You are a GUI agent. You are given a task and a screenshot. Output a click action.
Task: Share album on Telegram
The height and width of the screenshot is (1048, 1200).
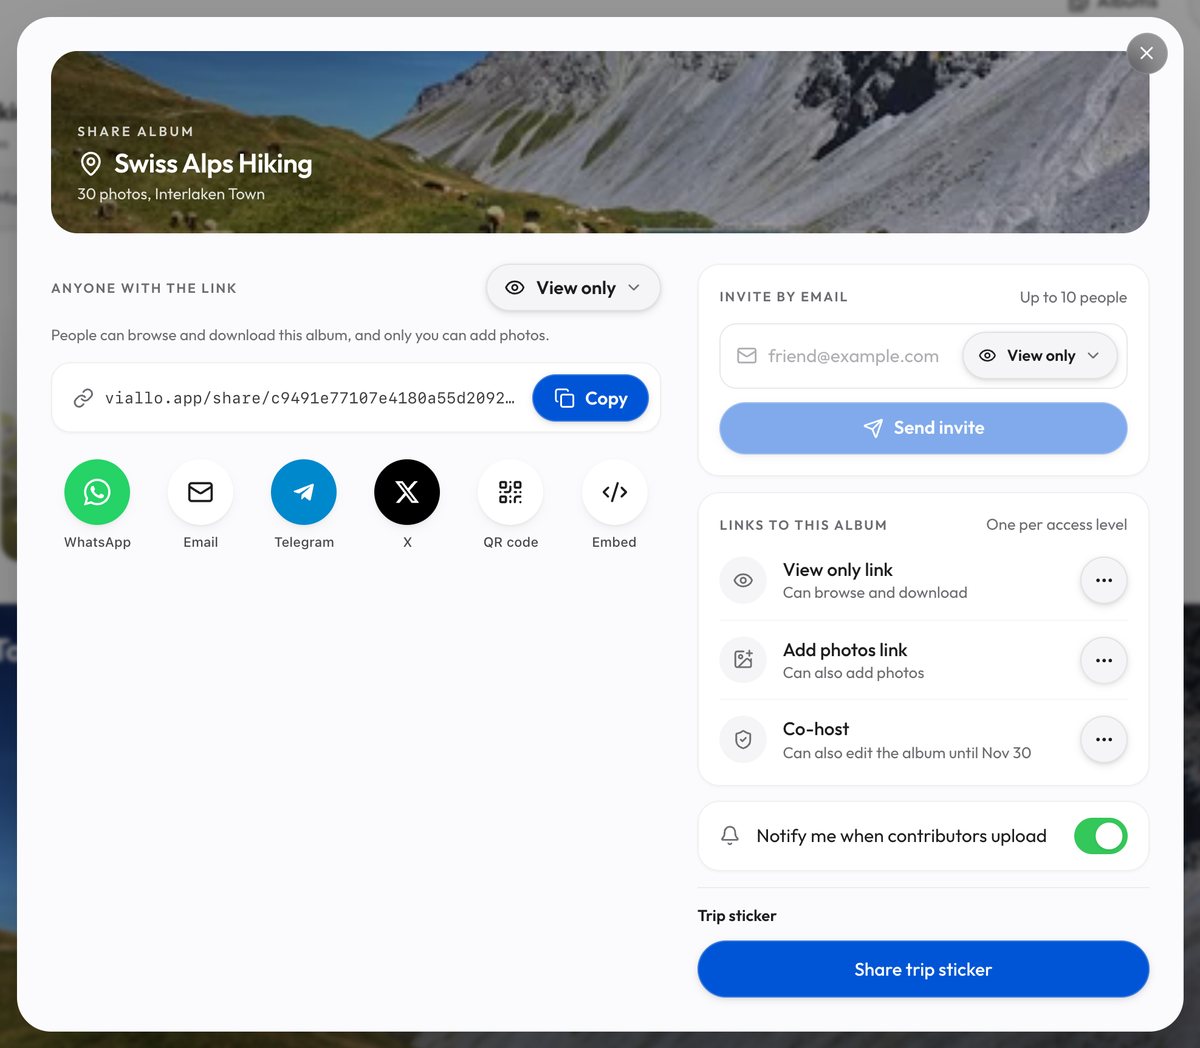pos(304,492)
